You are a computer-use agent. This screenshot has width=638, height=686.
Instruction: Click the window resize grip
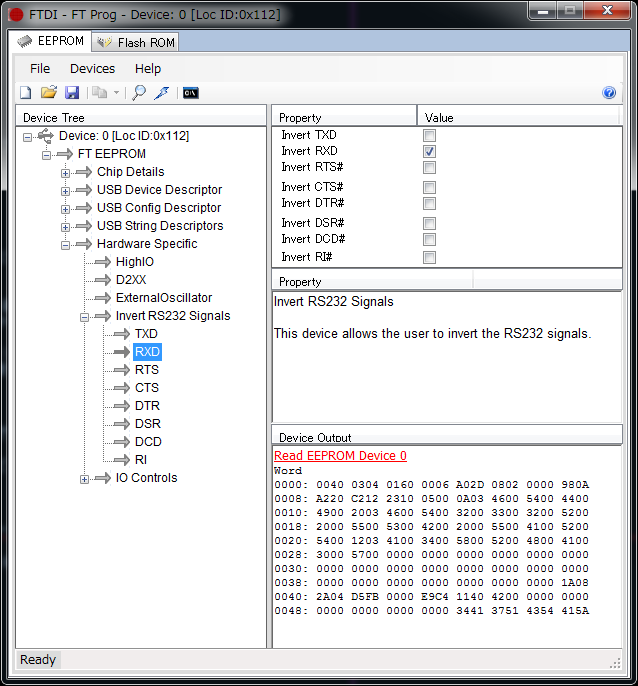(615, 663)
